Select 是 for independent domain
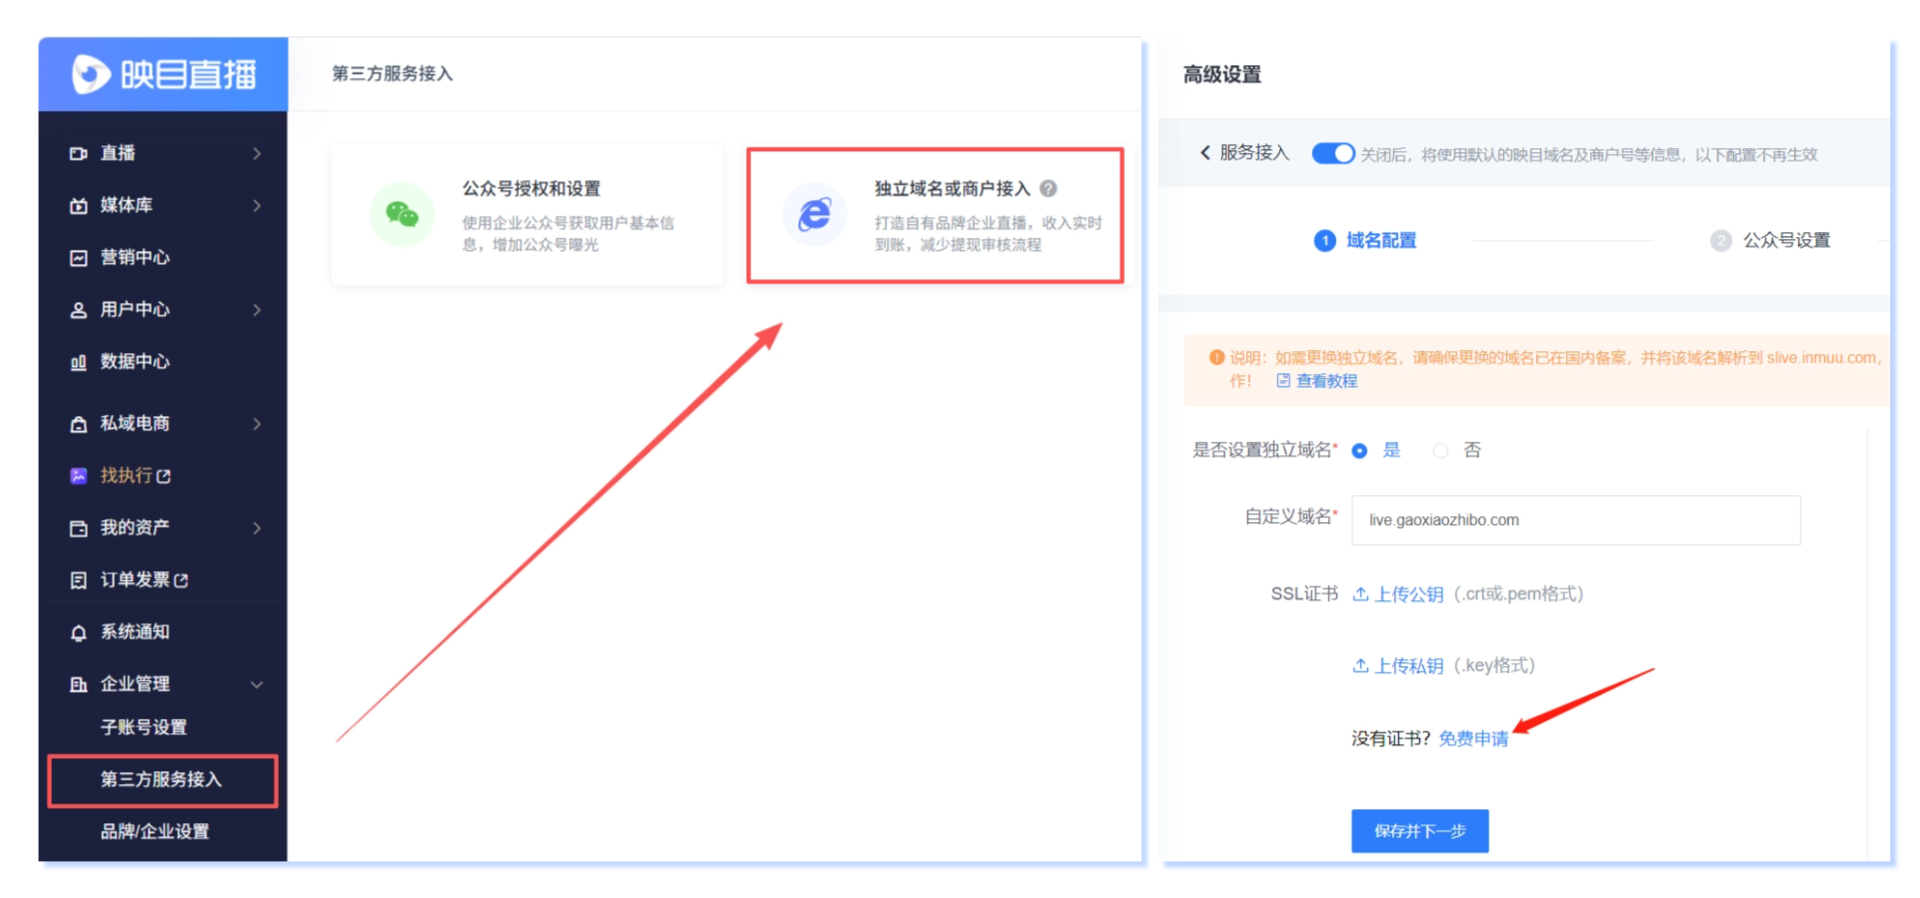Image resolution: width=1920 pixels, height=898 pixels. click(1359, 451)
